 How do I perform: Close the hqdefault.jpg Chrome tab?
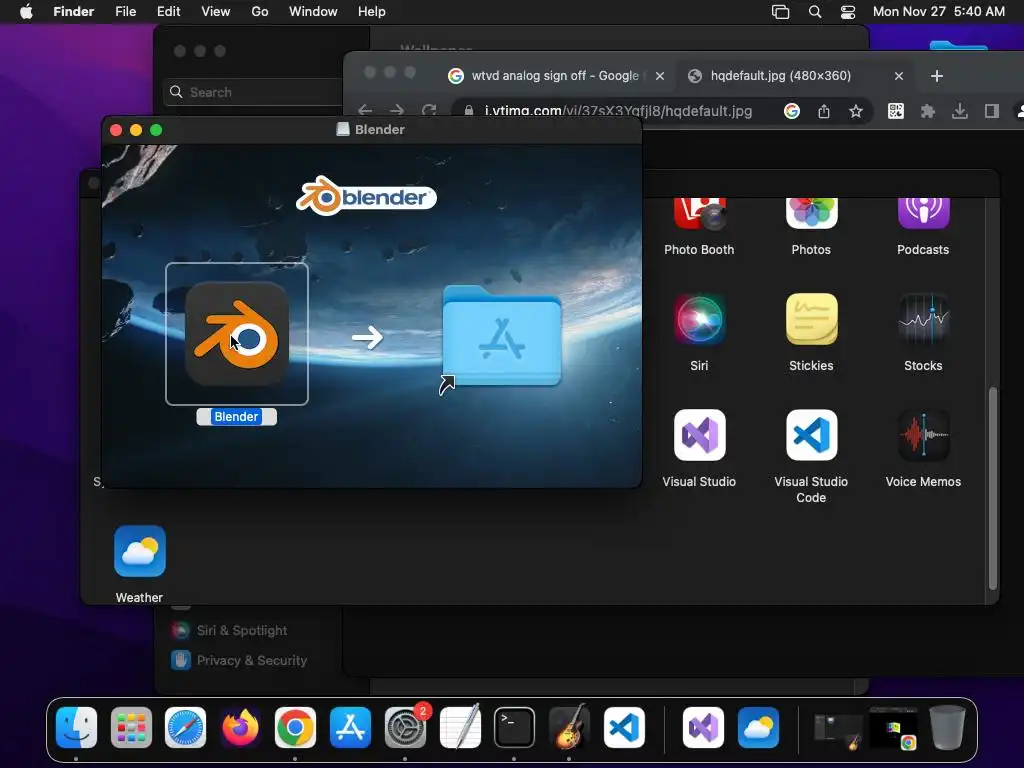[x=899, y=76]
